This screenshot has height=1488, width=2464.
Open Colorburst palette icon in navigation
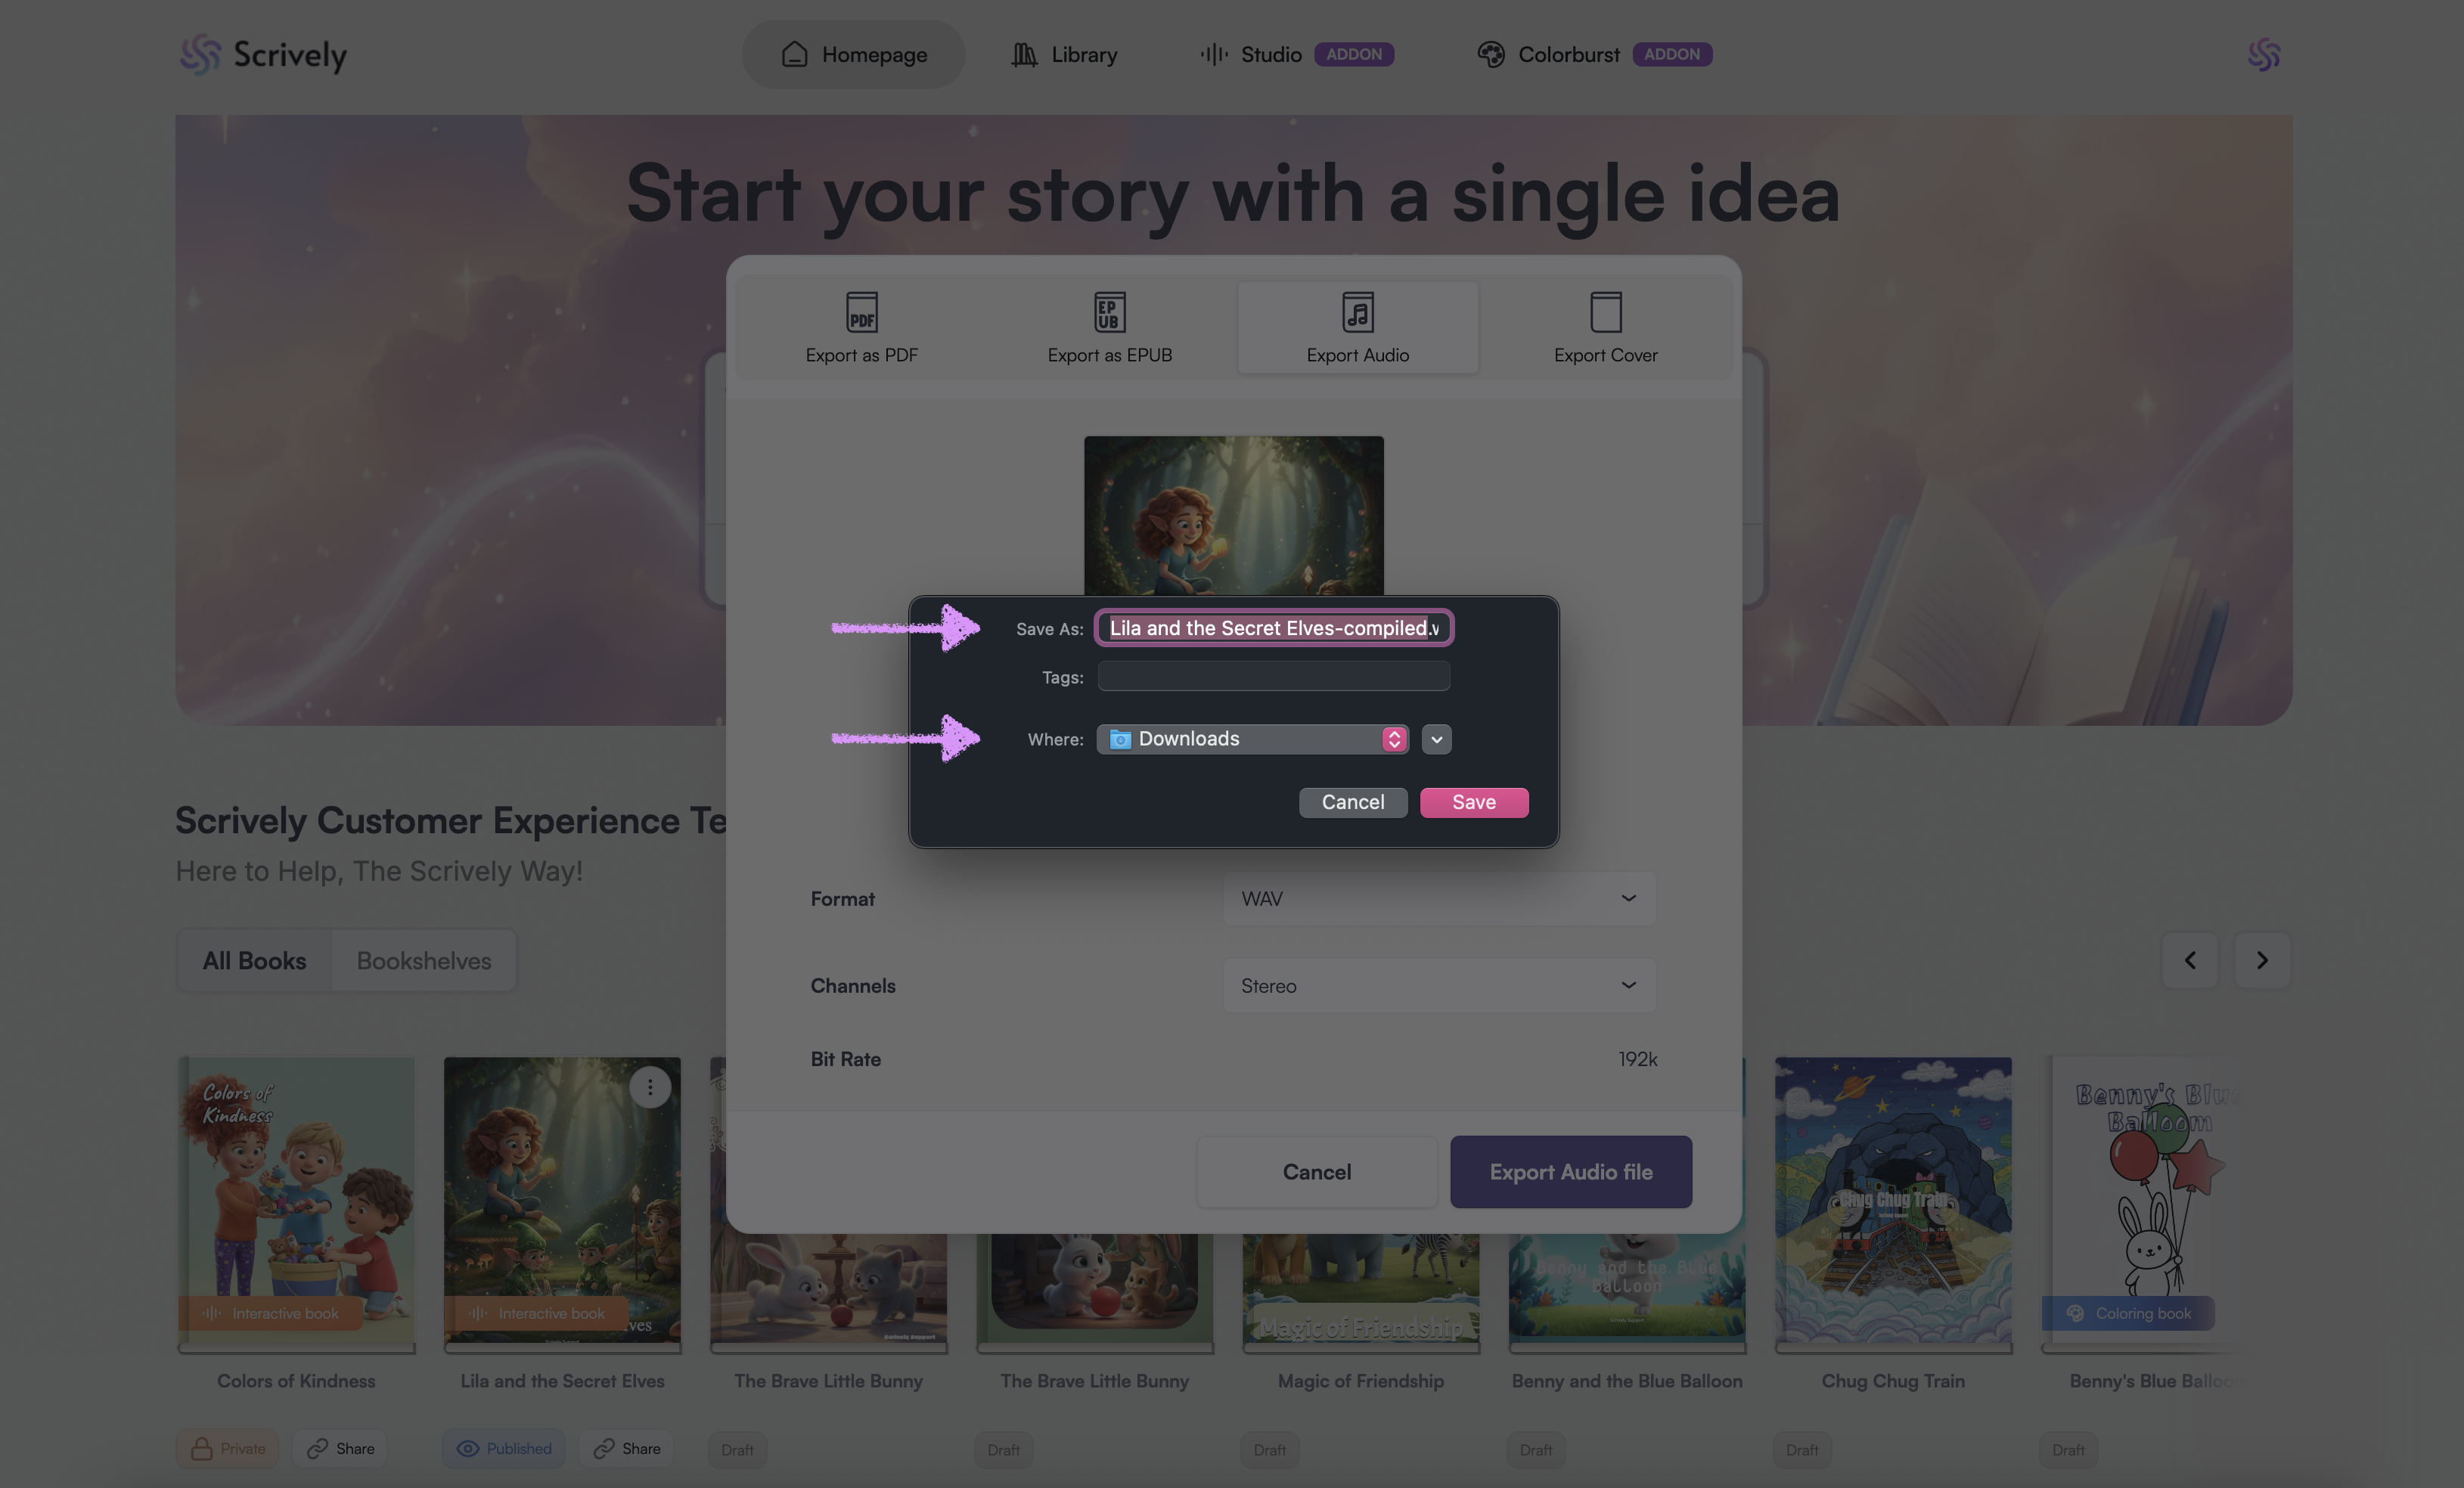click(1491, 54)
